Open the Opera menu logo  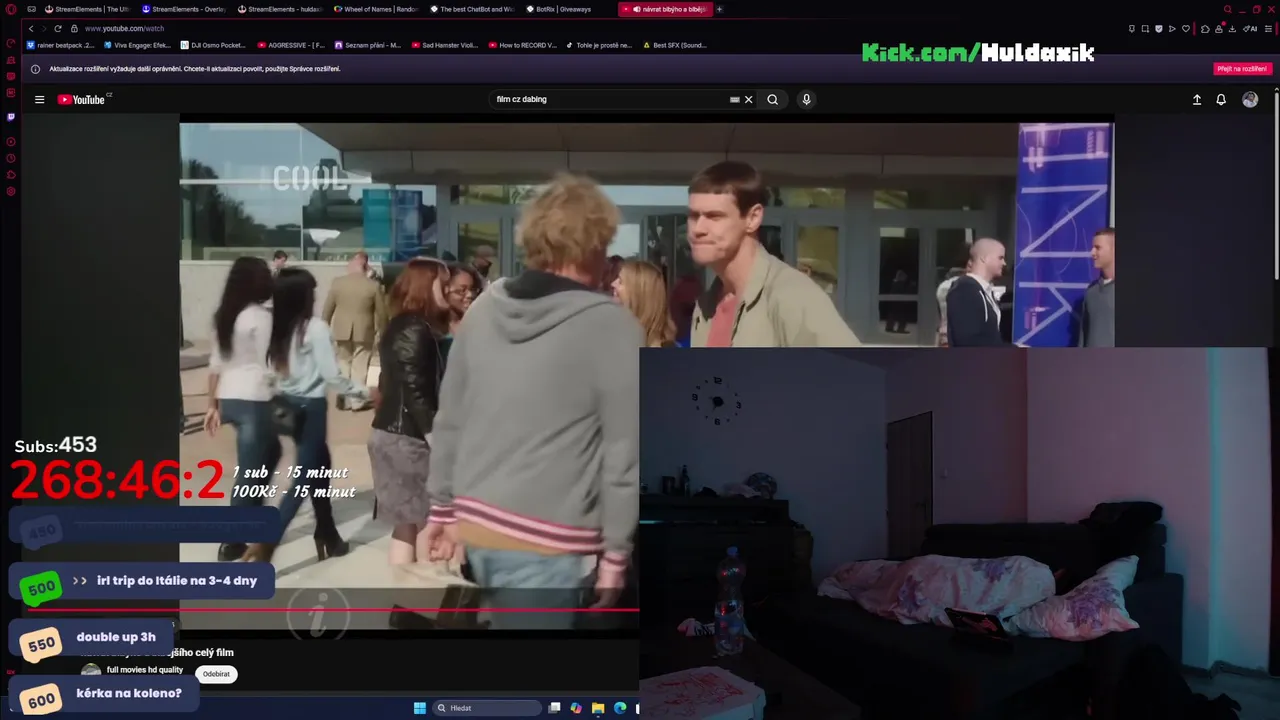coord(11,9)
